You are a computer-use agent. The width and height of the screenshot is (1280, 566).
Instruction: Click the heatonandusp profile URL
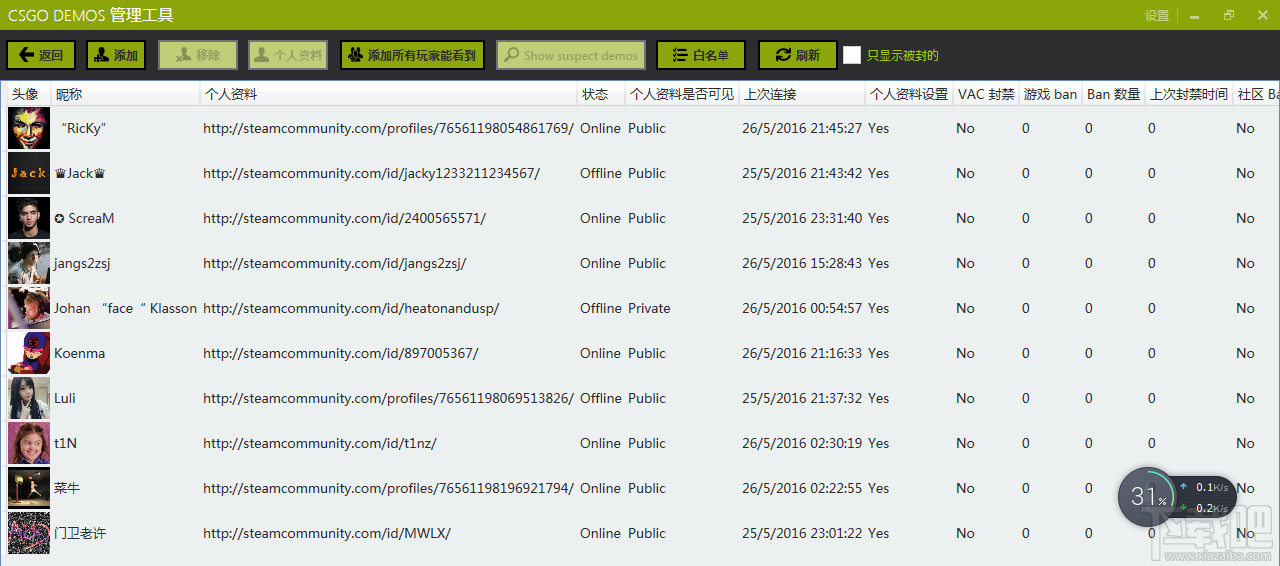(x=351, y=308)
